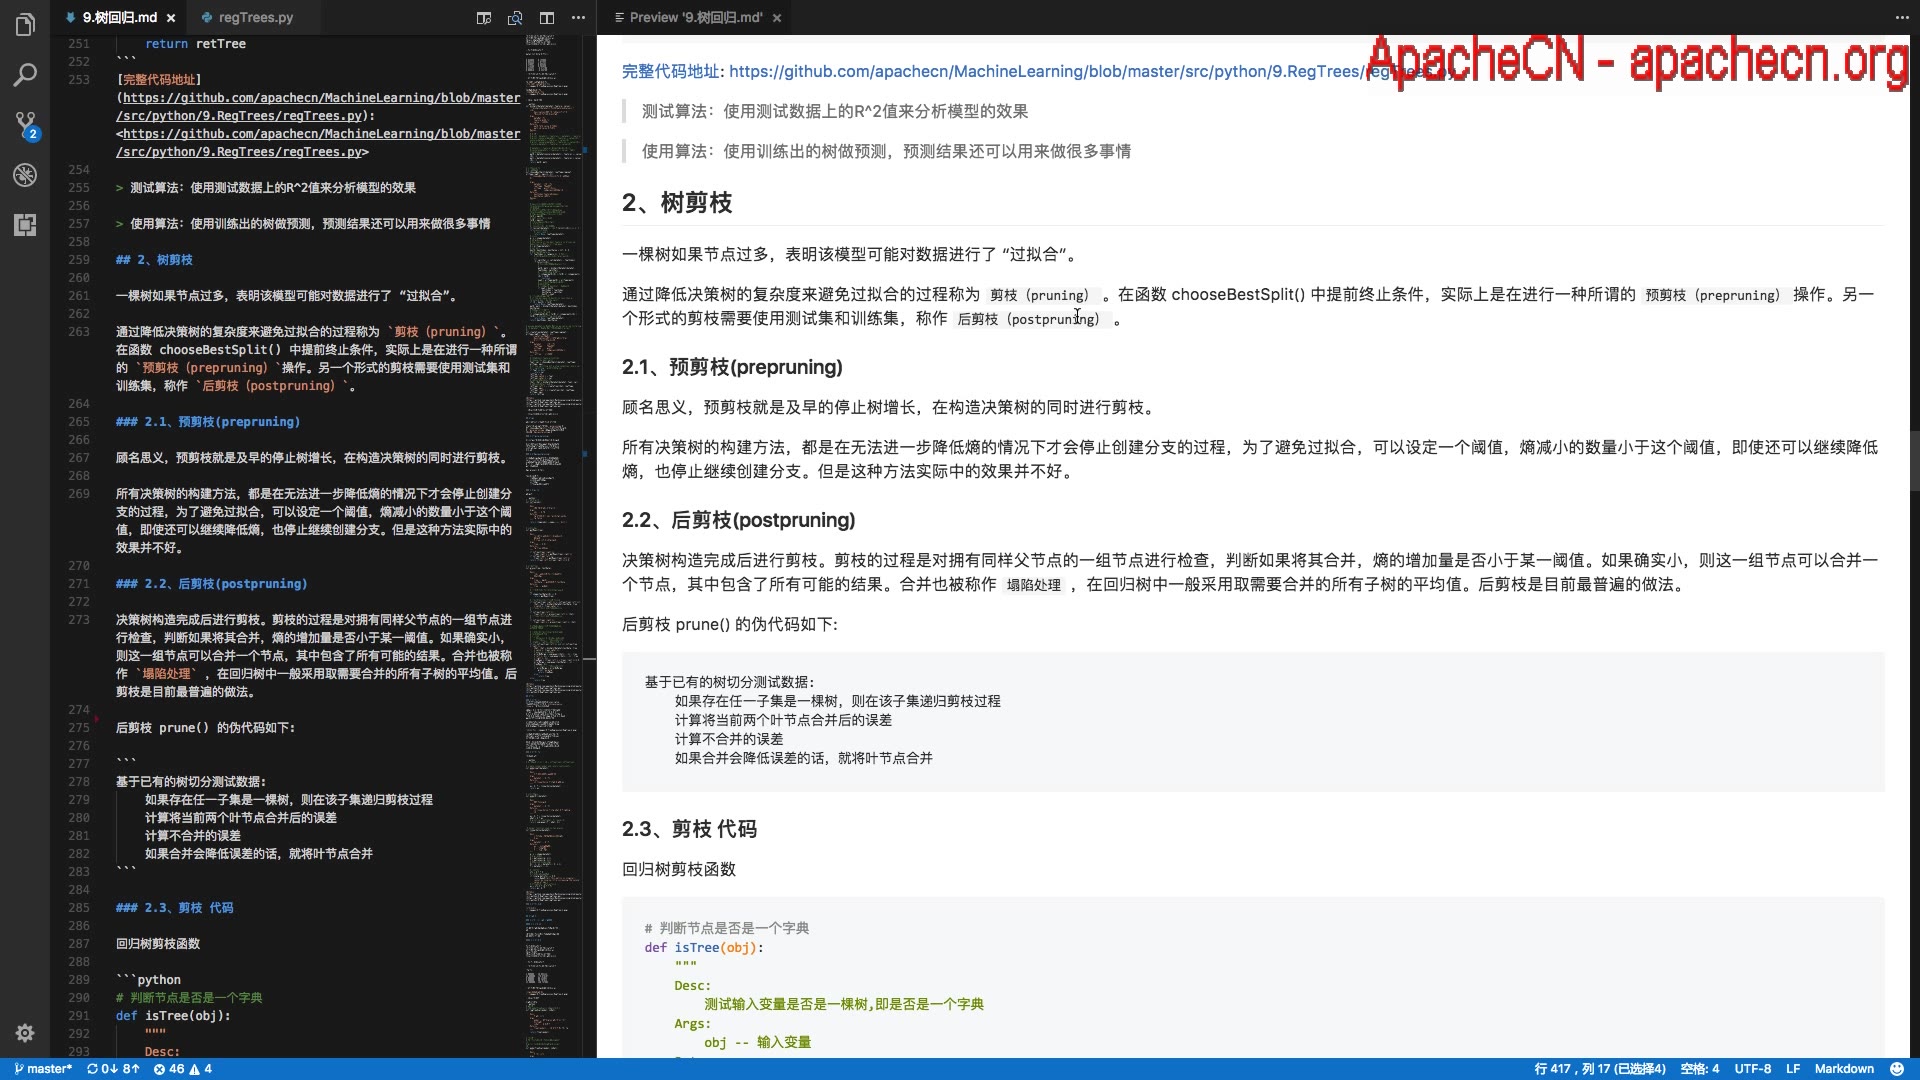Click the '2.2、后剪枝(postpruning)' heading in the preview
This screenshot has width=1920, height=1080.
pyautogui.click(x=738, y=520)
